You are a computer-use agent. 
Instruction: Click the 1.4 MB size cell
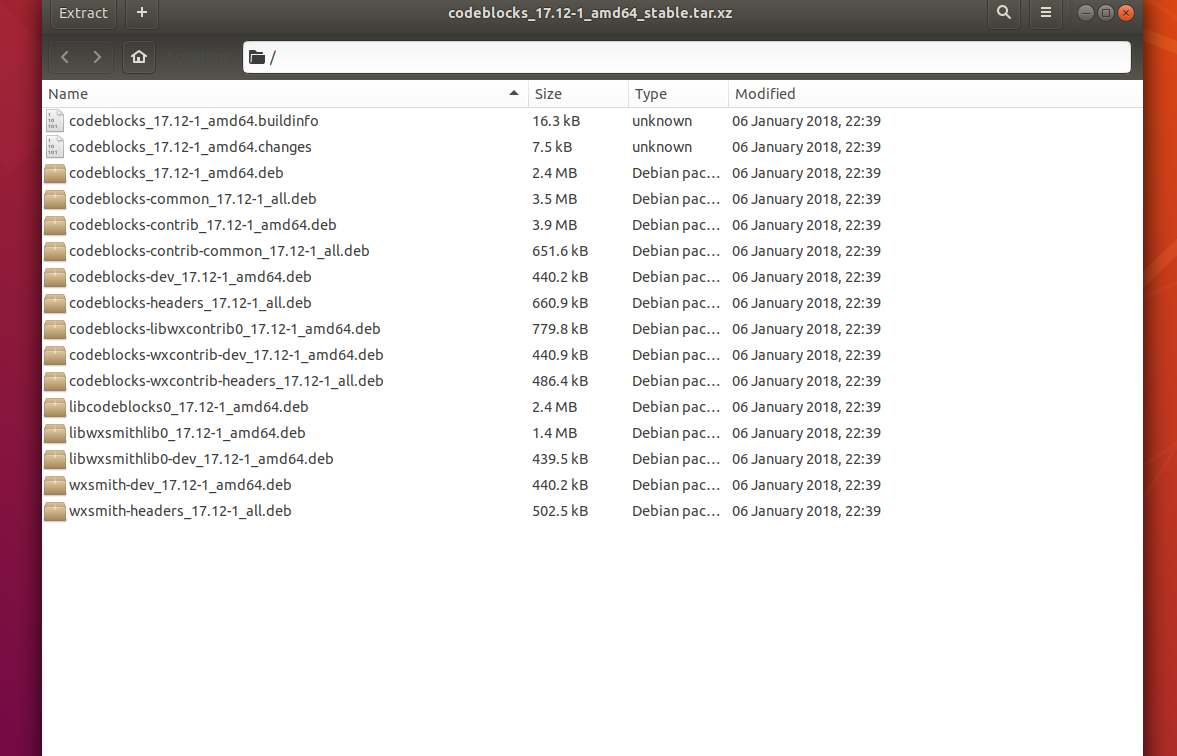pyautogui.click(x=555, y=433)
